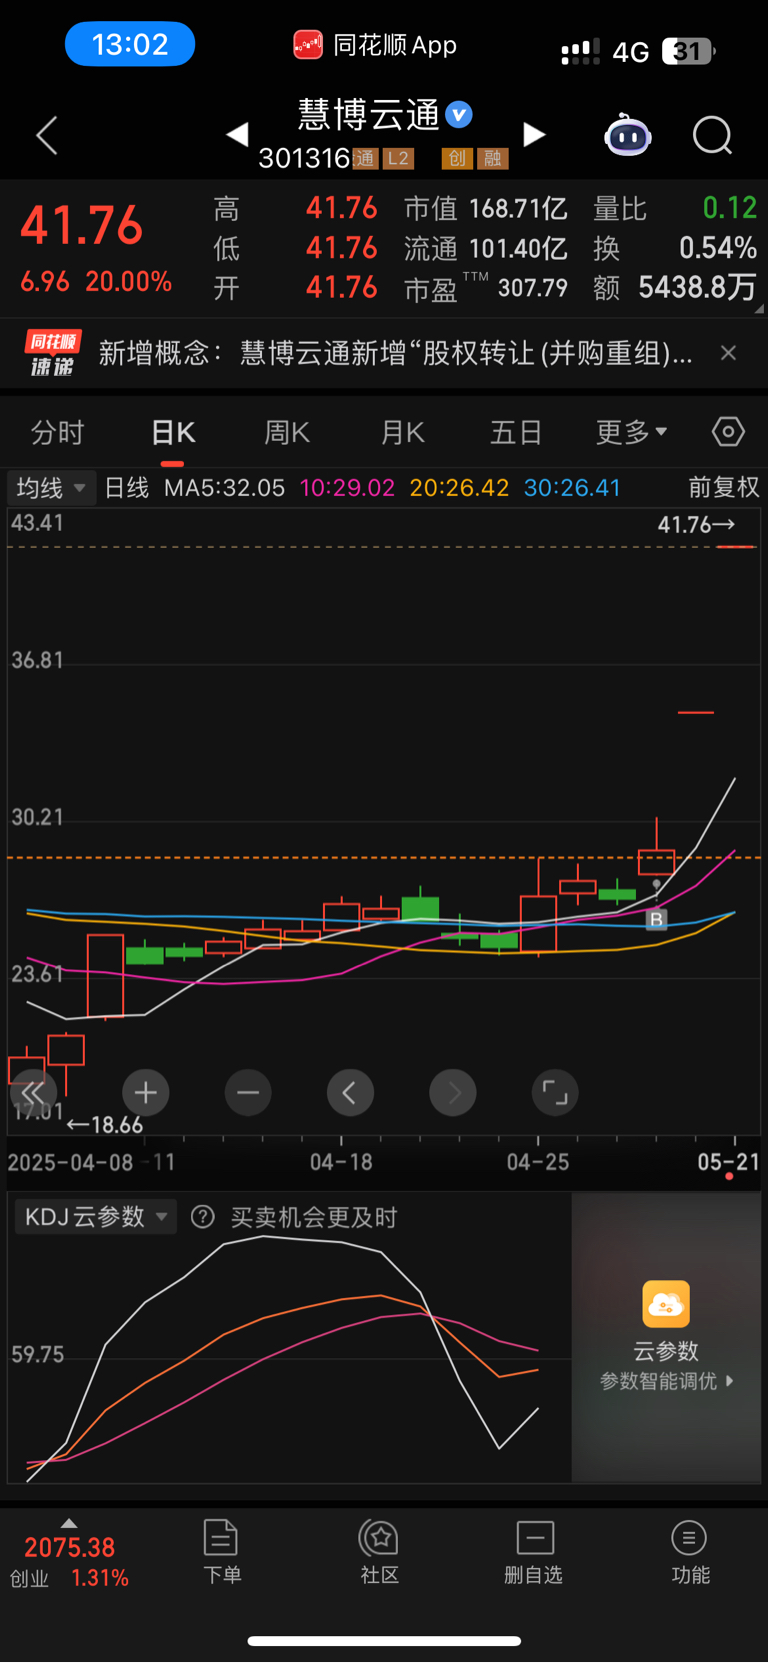Go to previous stock with left triangle

pos(237,134)
